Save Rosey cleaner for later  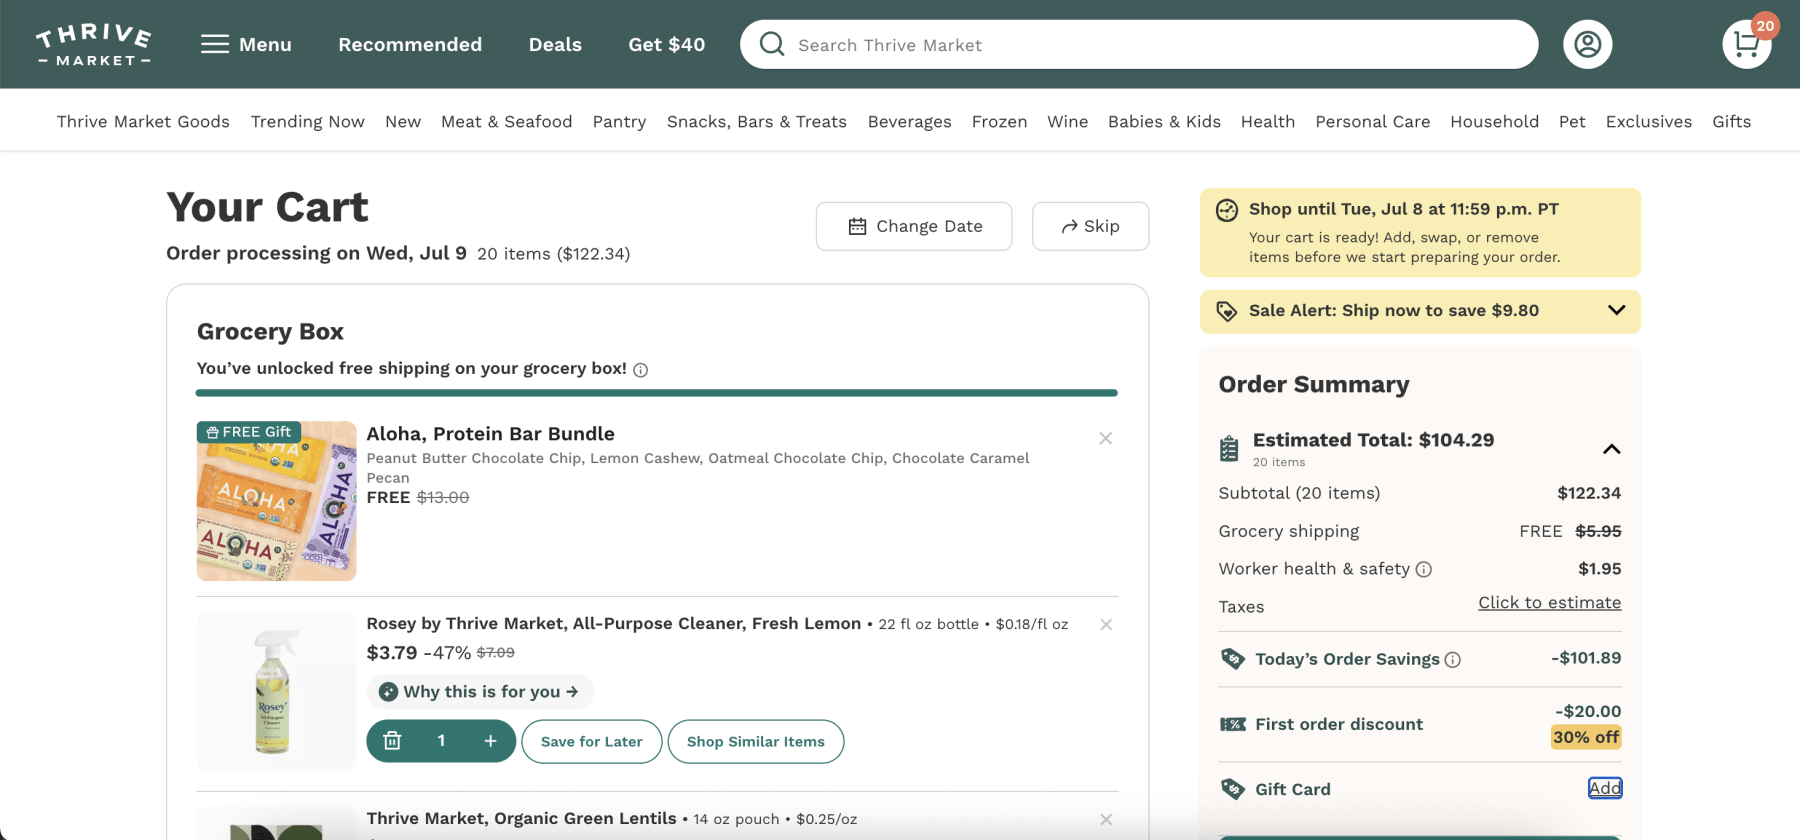pyautogui.click(x=592, y=741)
